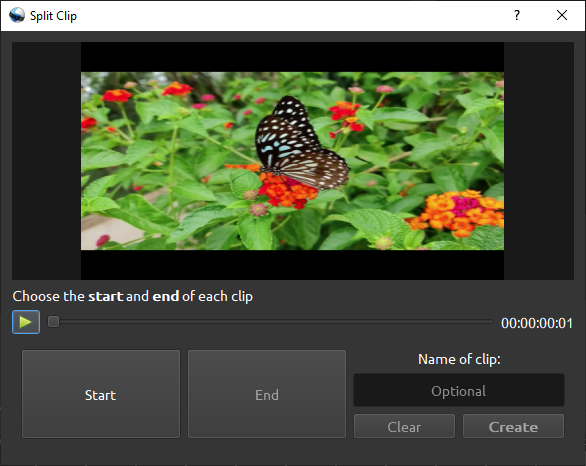Image resolution: width=586 pixels, height=466 pixels.
Task: Click the OpenShot icon in title bar
Action: (x=17, y=15)
